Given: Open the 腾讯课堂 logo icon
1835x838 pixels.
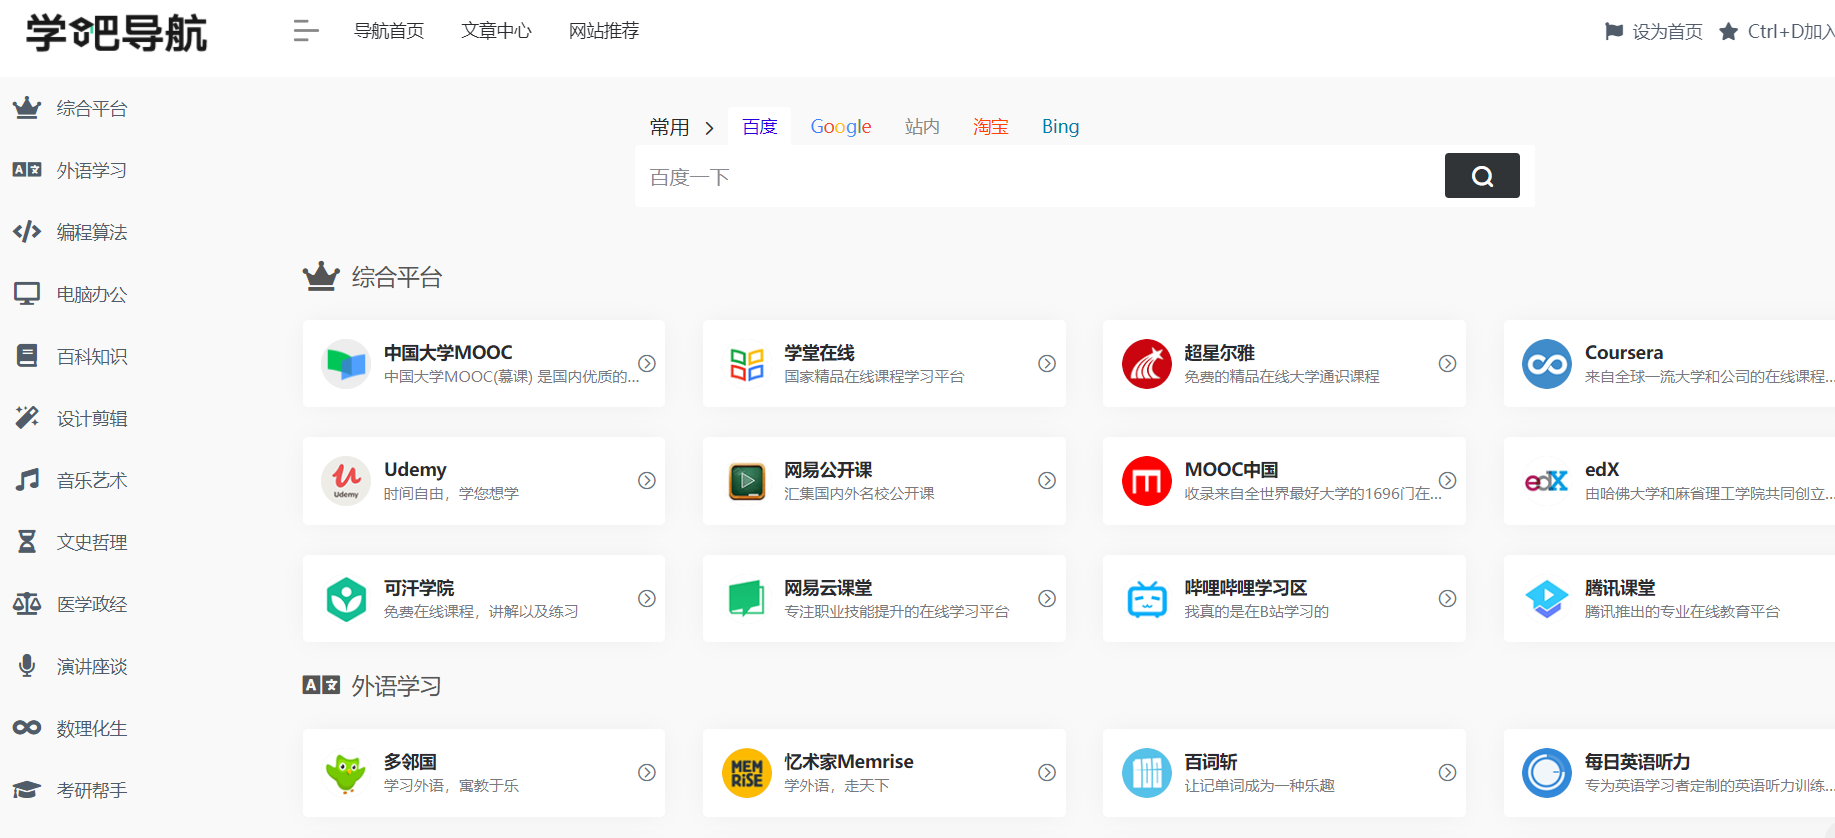Looking at the screenshot, I should [x=1547, y=599].
